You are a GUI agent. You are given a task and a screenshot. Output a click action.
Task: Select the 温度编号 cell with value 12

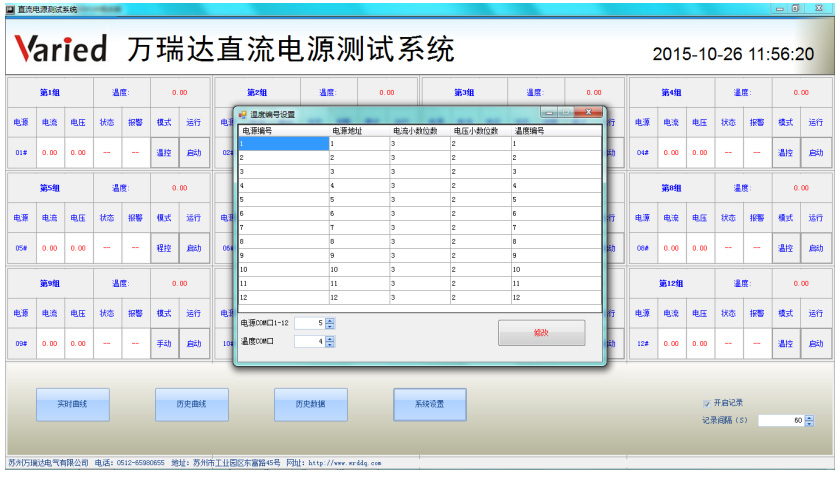[x=556, y=297]
